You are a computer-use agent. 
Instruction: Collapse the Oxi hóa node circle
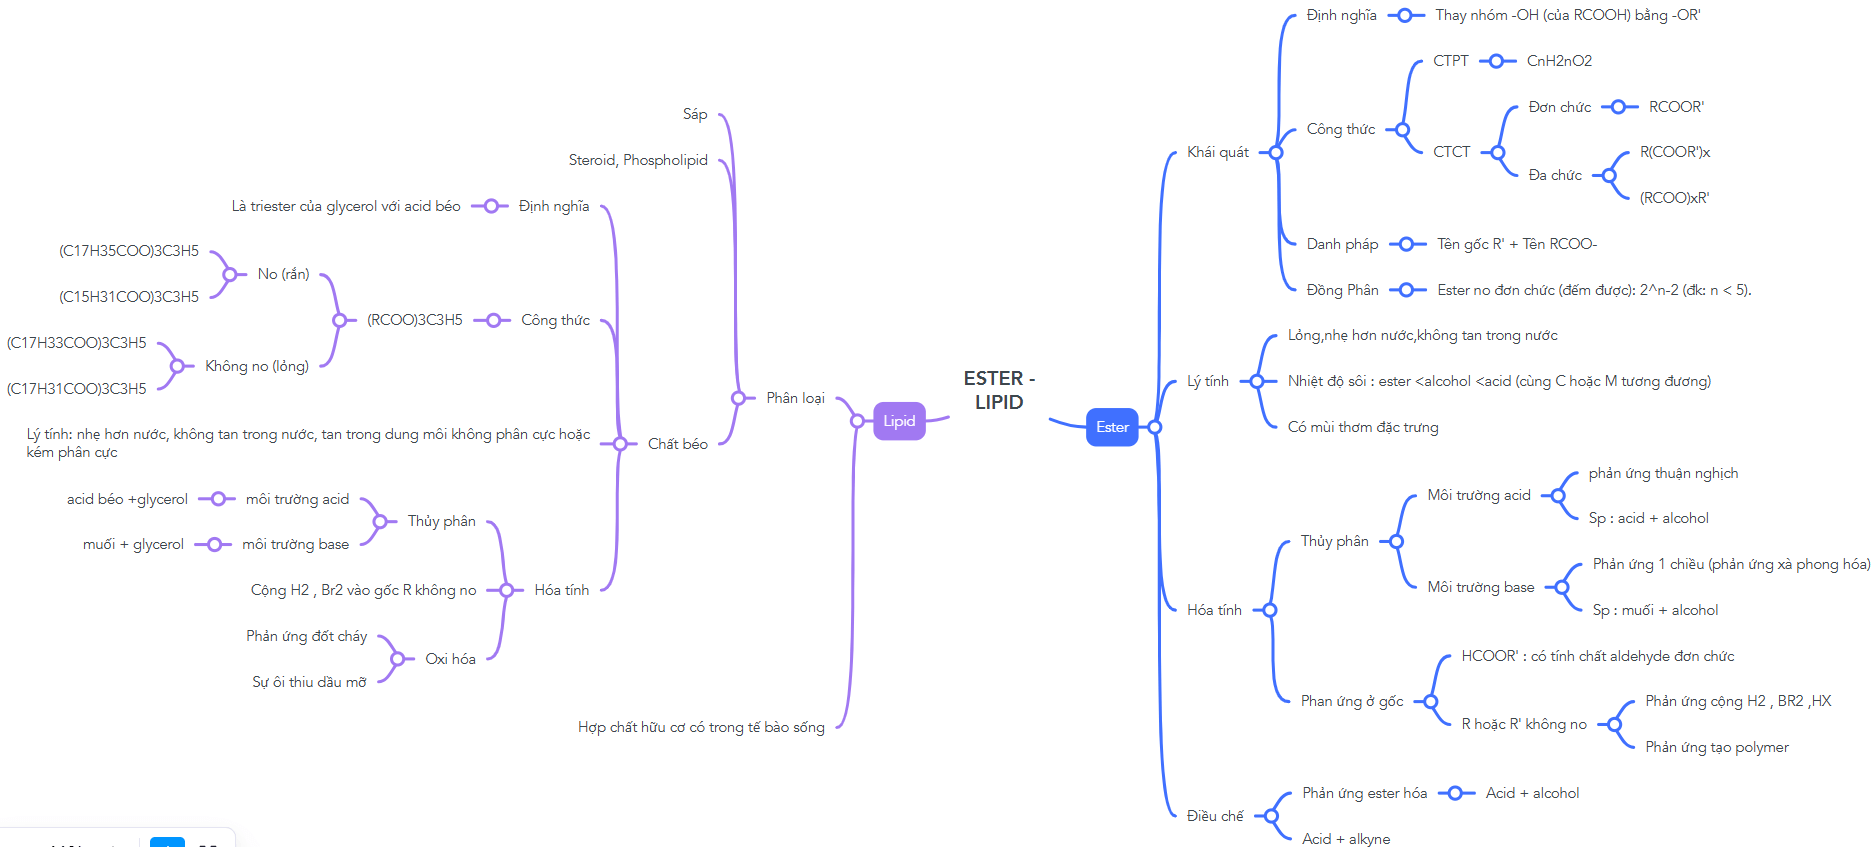pos(397,659)
